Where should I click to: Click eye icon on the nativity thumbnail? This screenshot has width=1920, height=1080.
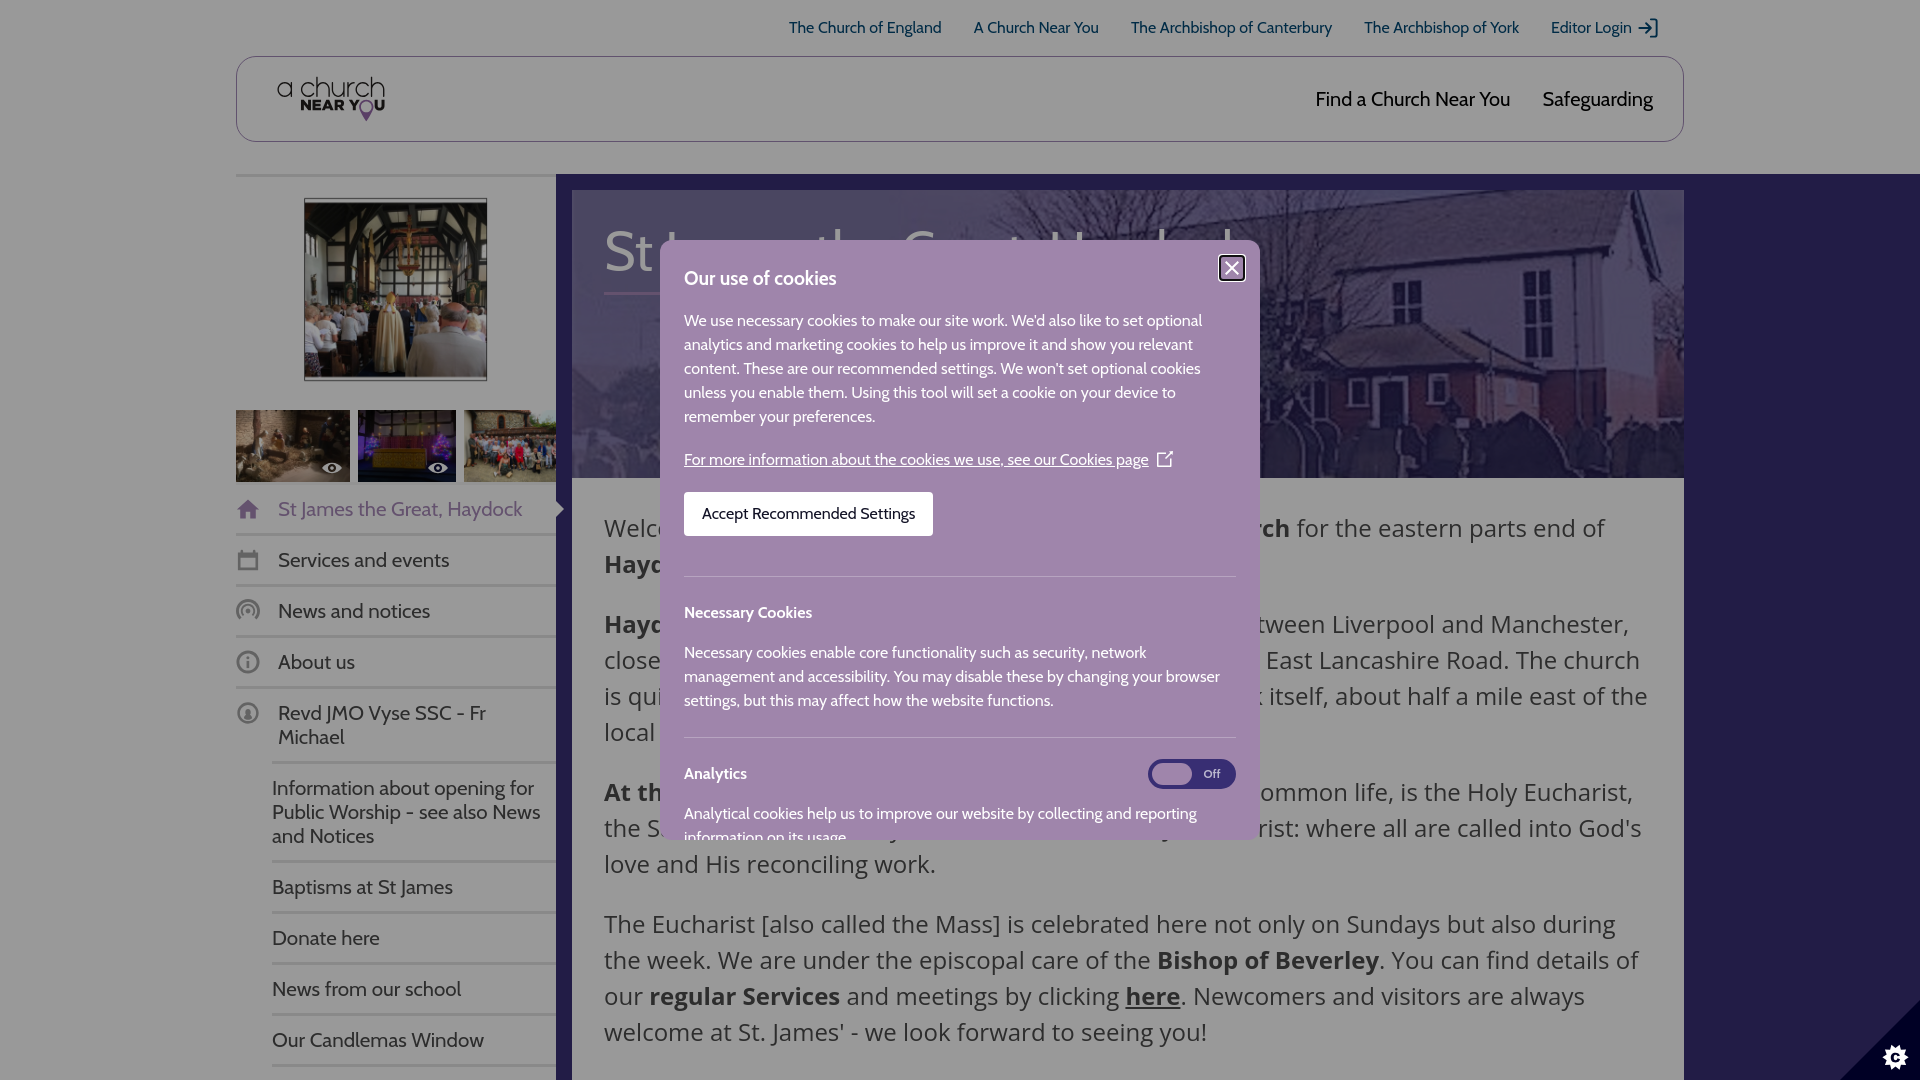pos(332,468)
